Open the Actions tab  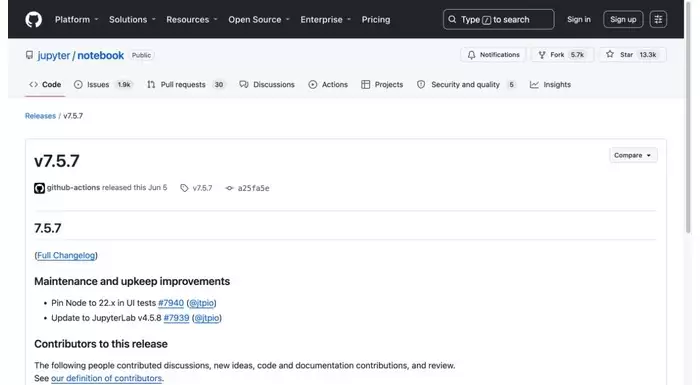click(x=328, y=84)
